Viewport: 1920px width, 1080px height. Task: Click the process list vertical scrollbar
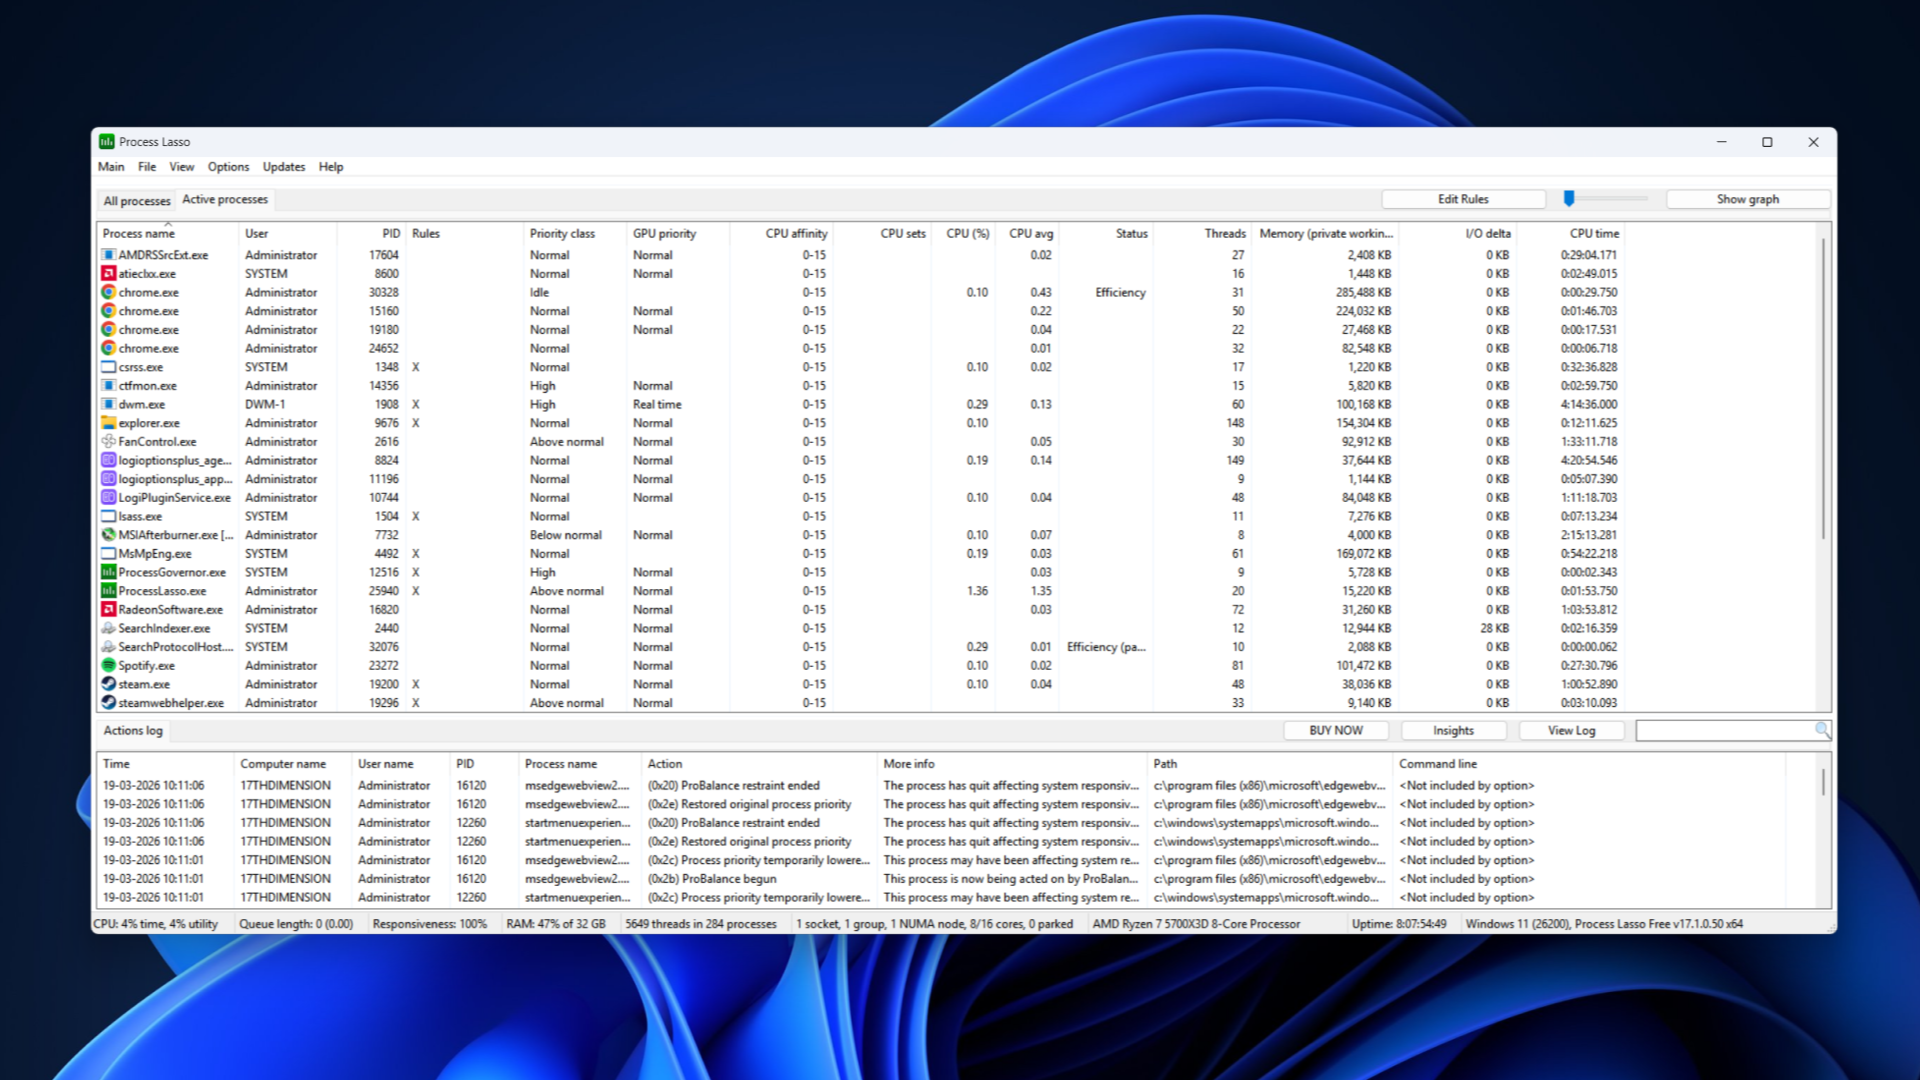pos(1823,389)
